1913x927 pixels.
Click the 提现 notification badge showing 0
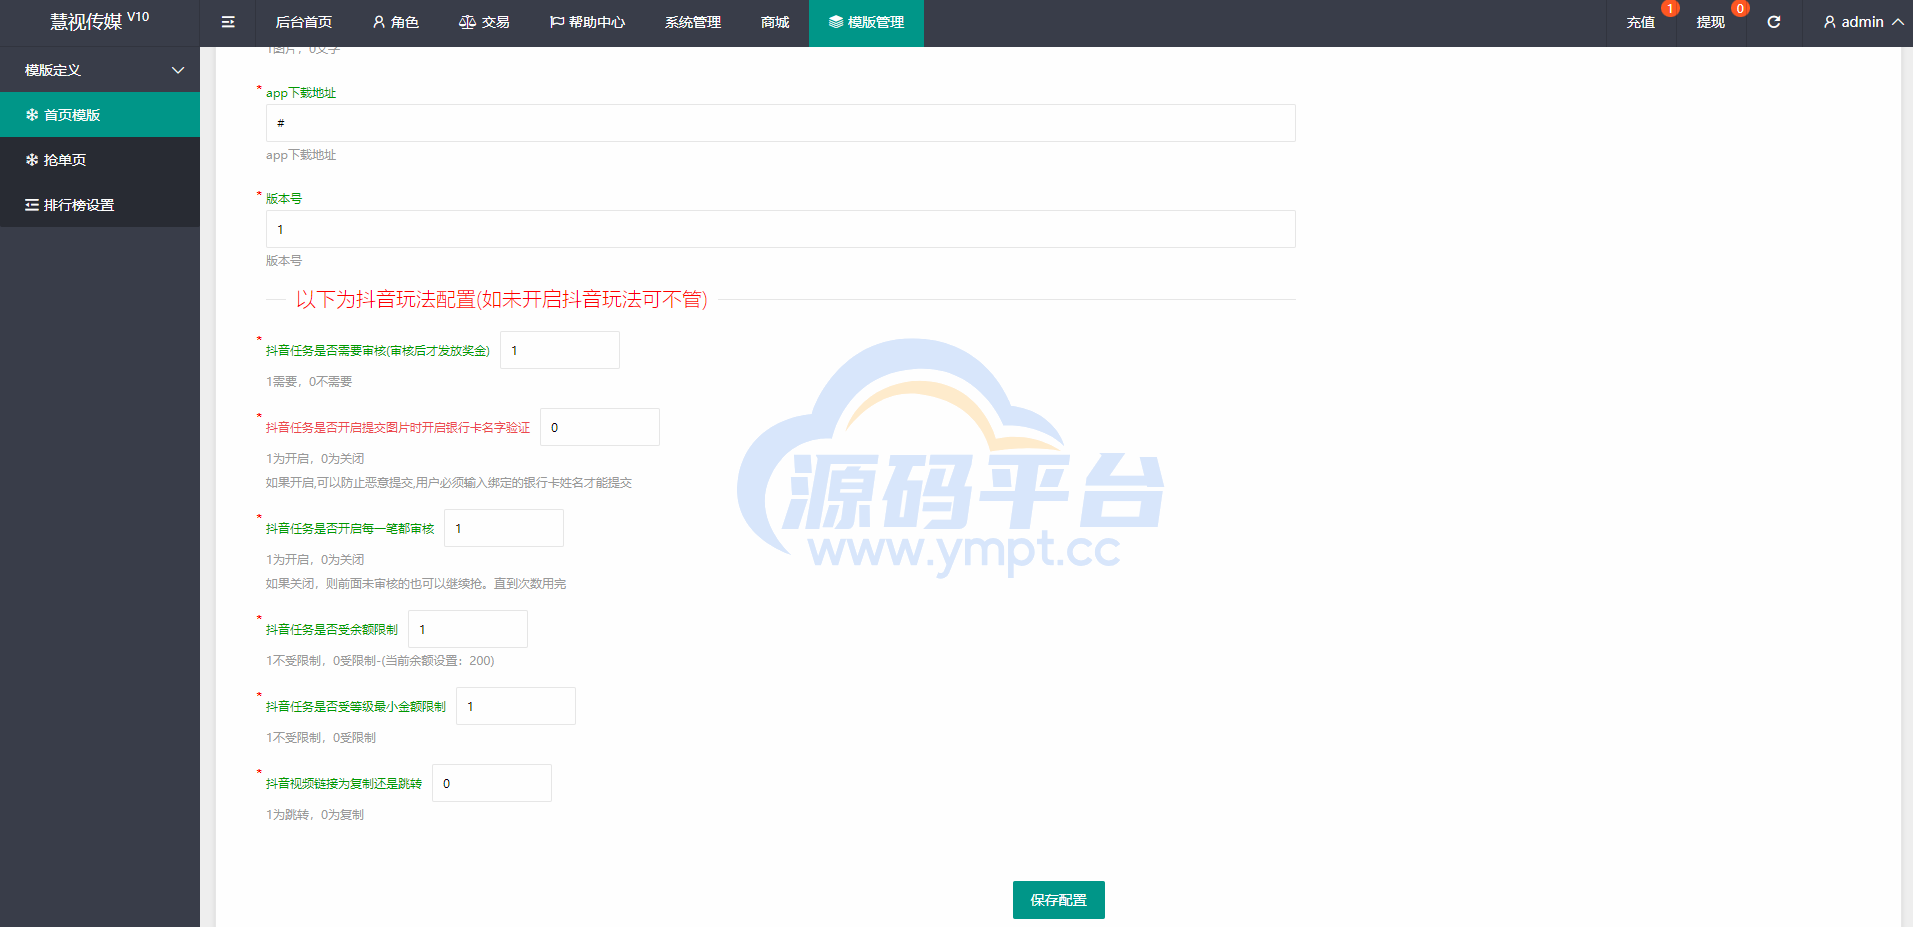(x=1740, y=8)
